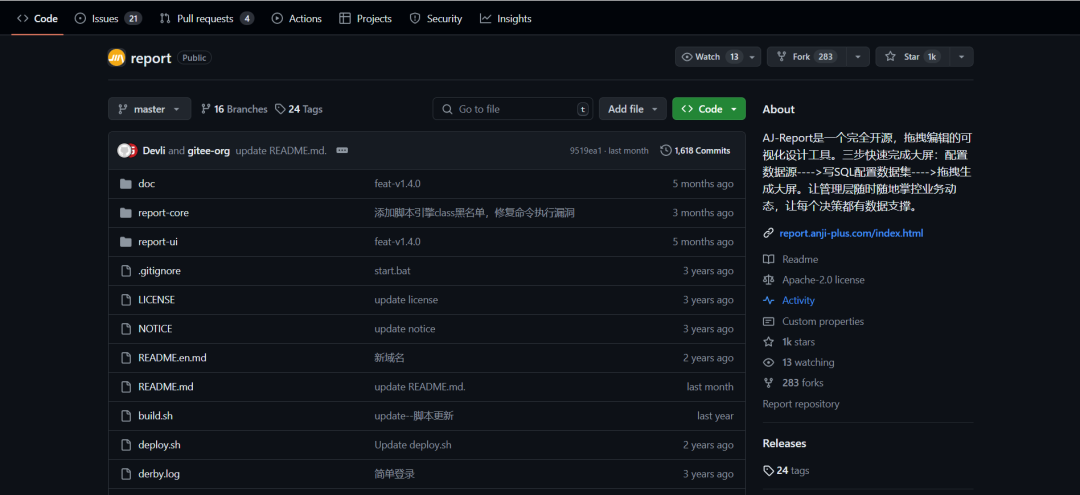This screenshot has height=495, width=1080.
Task: View the 1,618 Commits history
Action: (695, 151)
